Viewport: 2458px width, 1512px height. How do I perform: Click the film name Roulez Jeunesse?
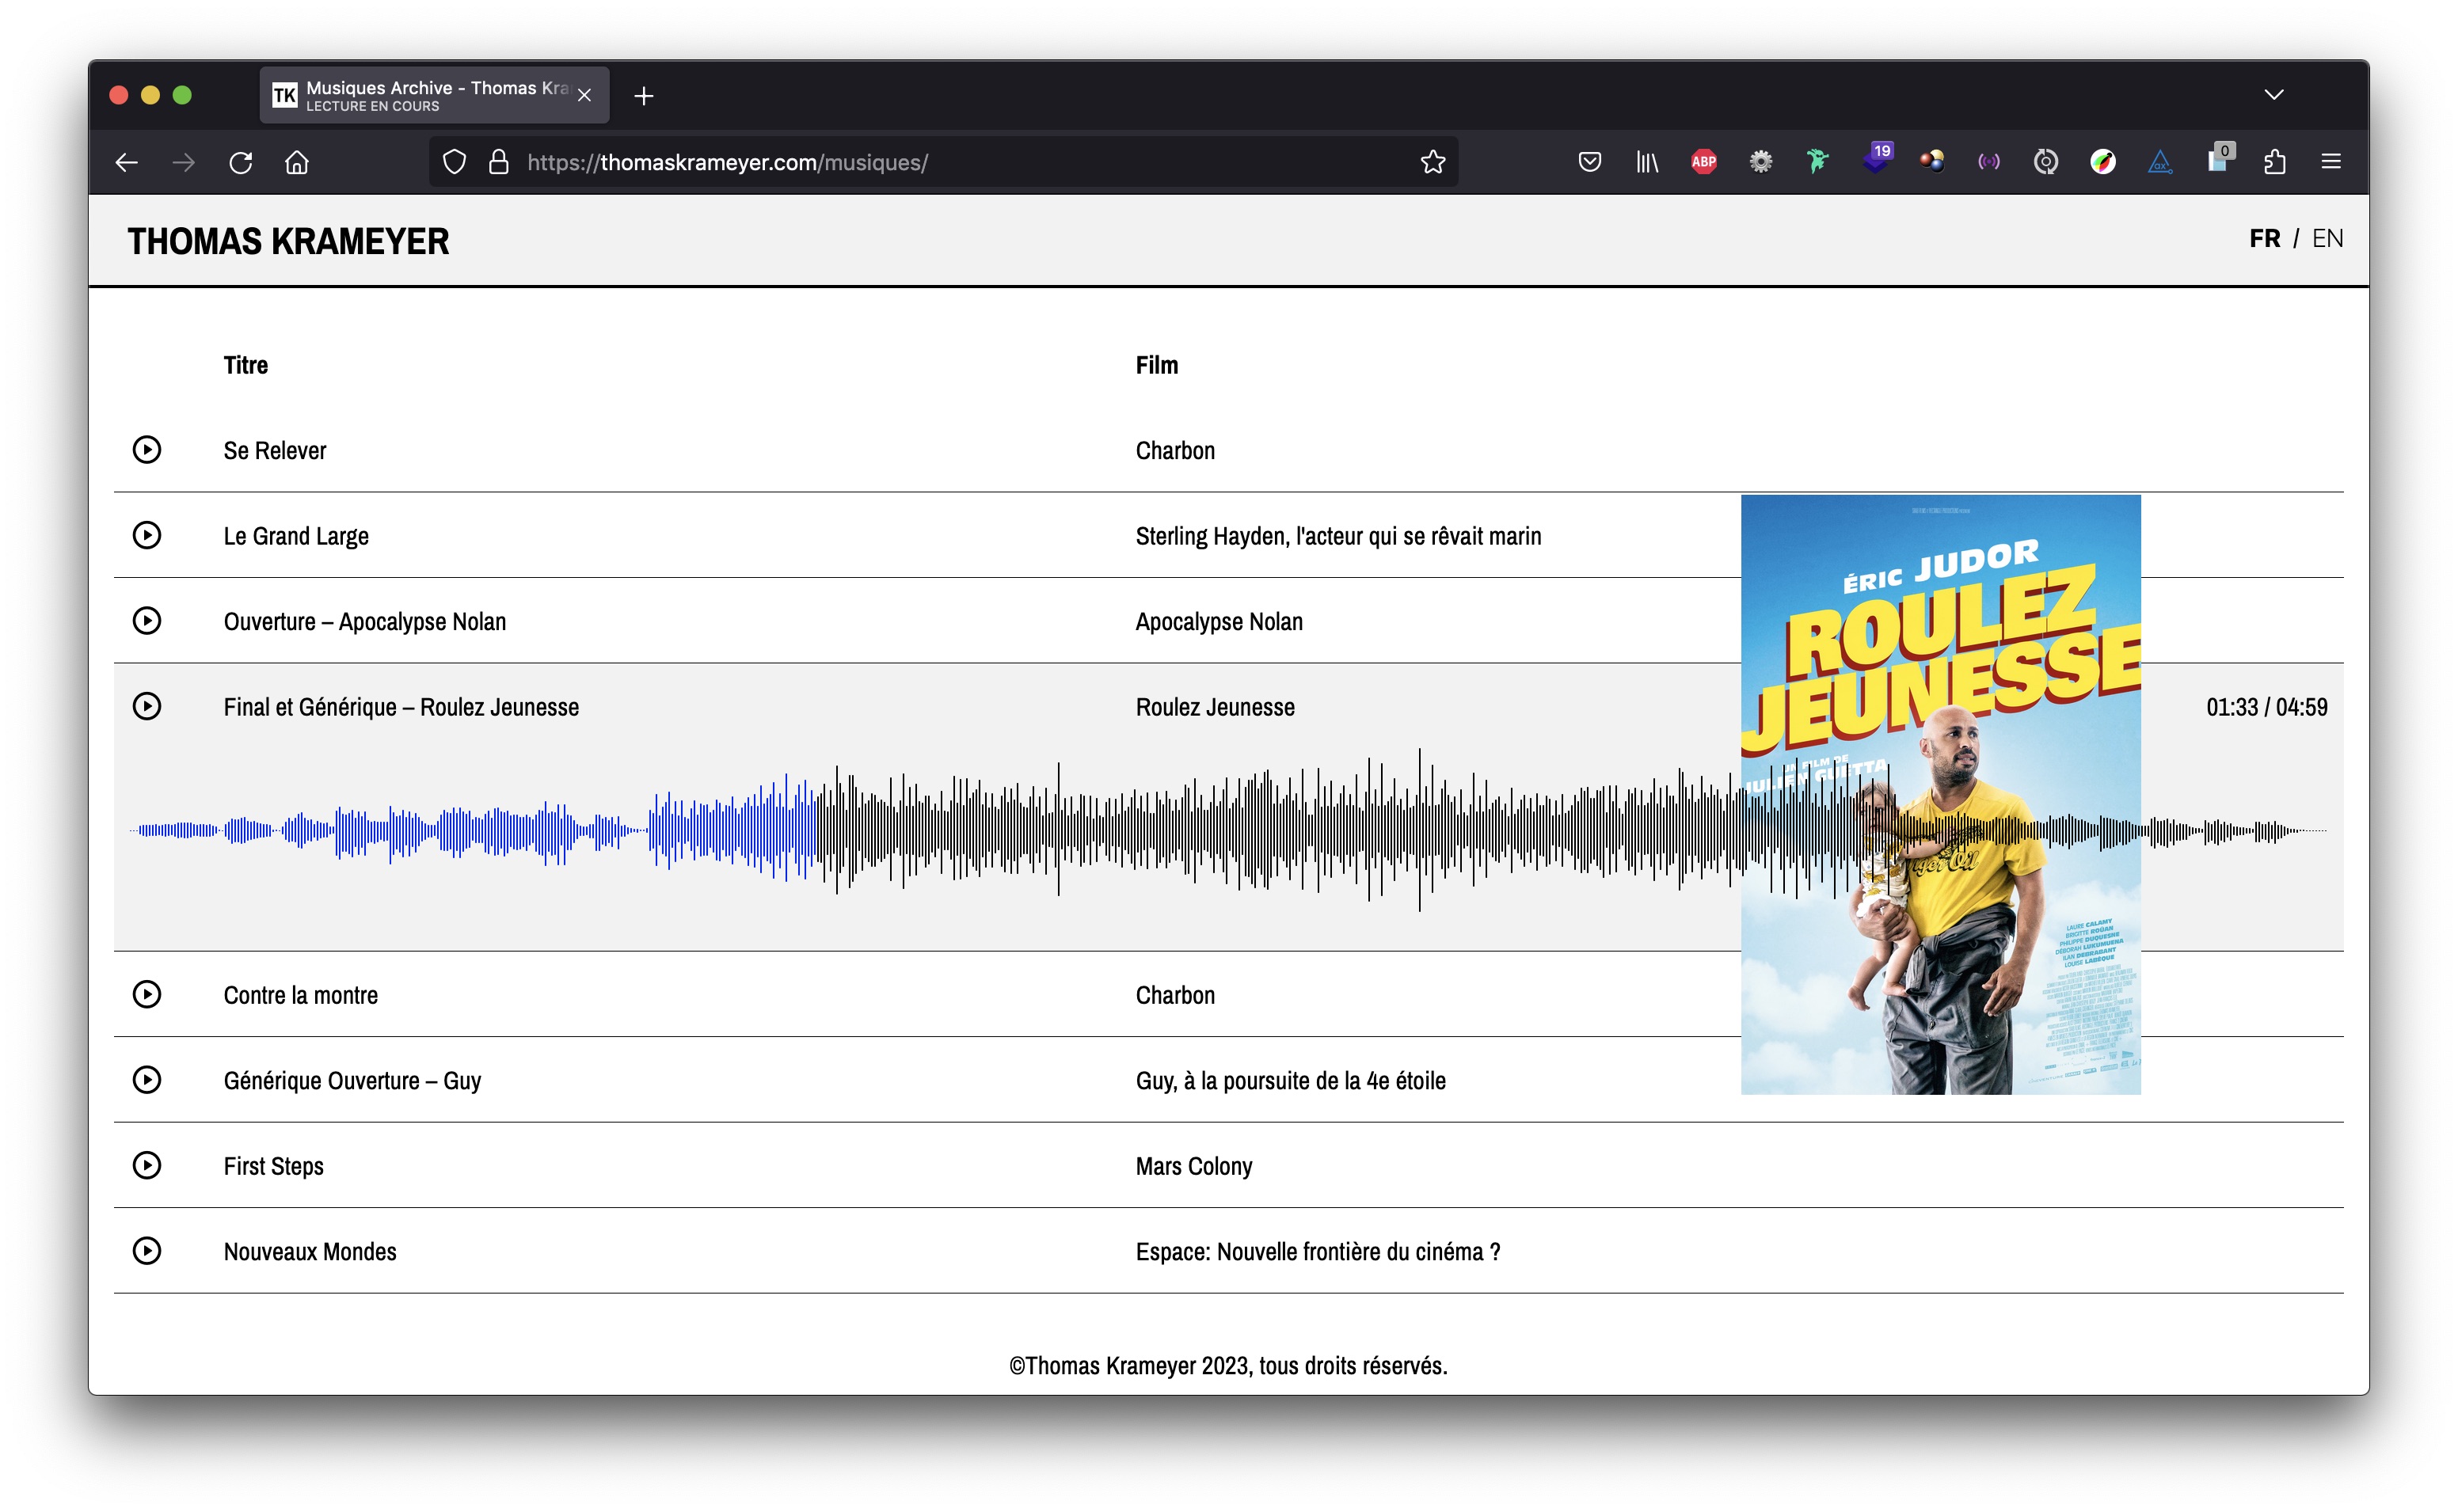[1215, 707]
